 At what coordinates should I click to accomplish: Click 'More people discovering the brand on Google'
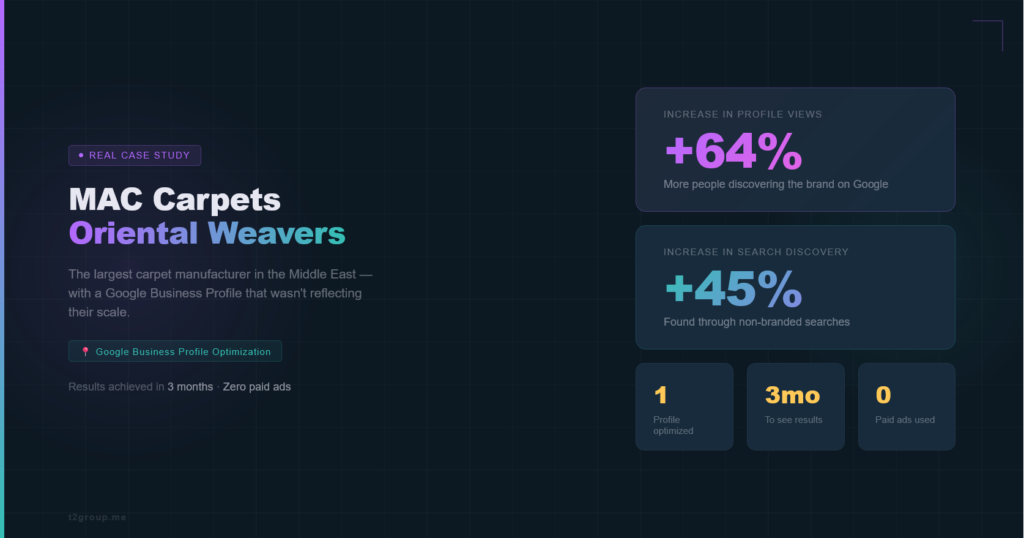tap(775, 184)
